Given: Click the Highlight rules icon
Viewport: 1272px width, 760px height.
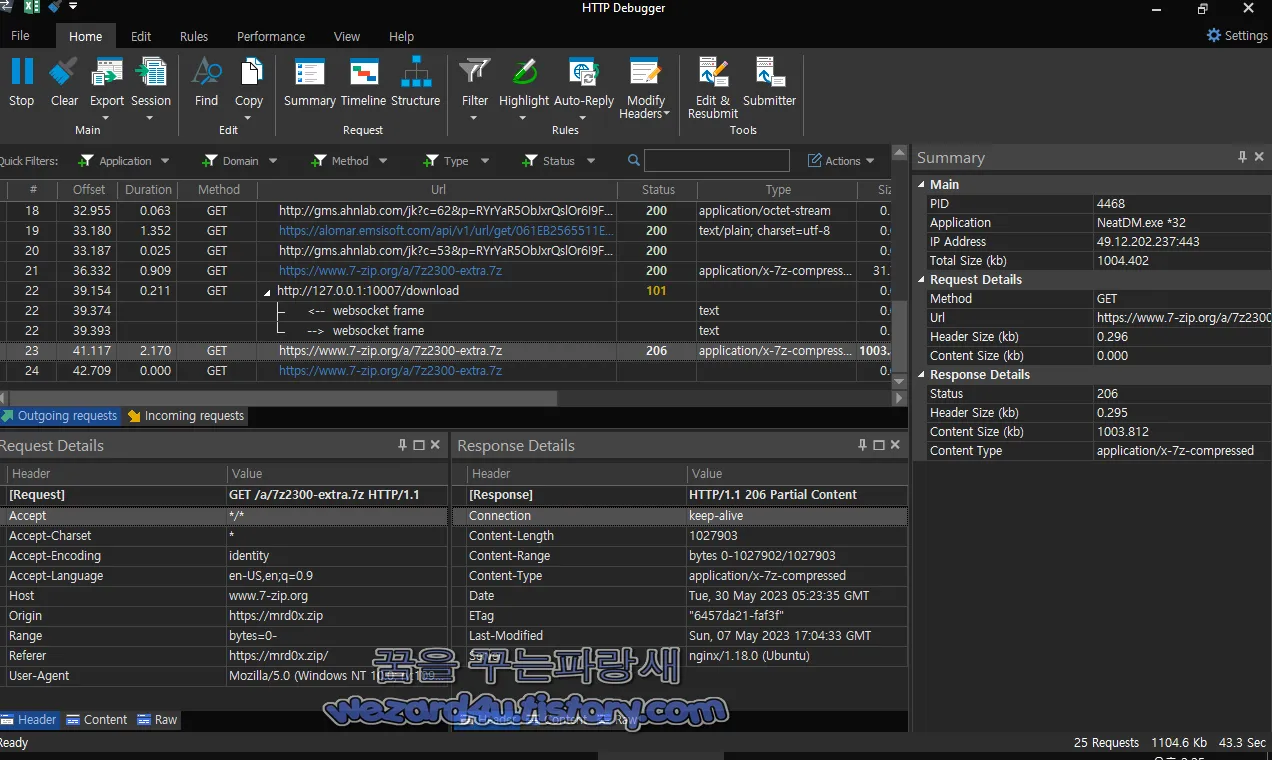Looking at the screenshot, I should [524, 72].
